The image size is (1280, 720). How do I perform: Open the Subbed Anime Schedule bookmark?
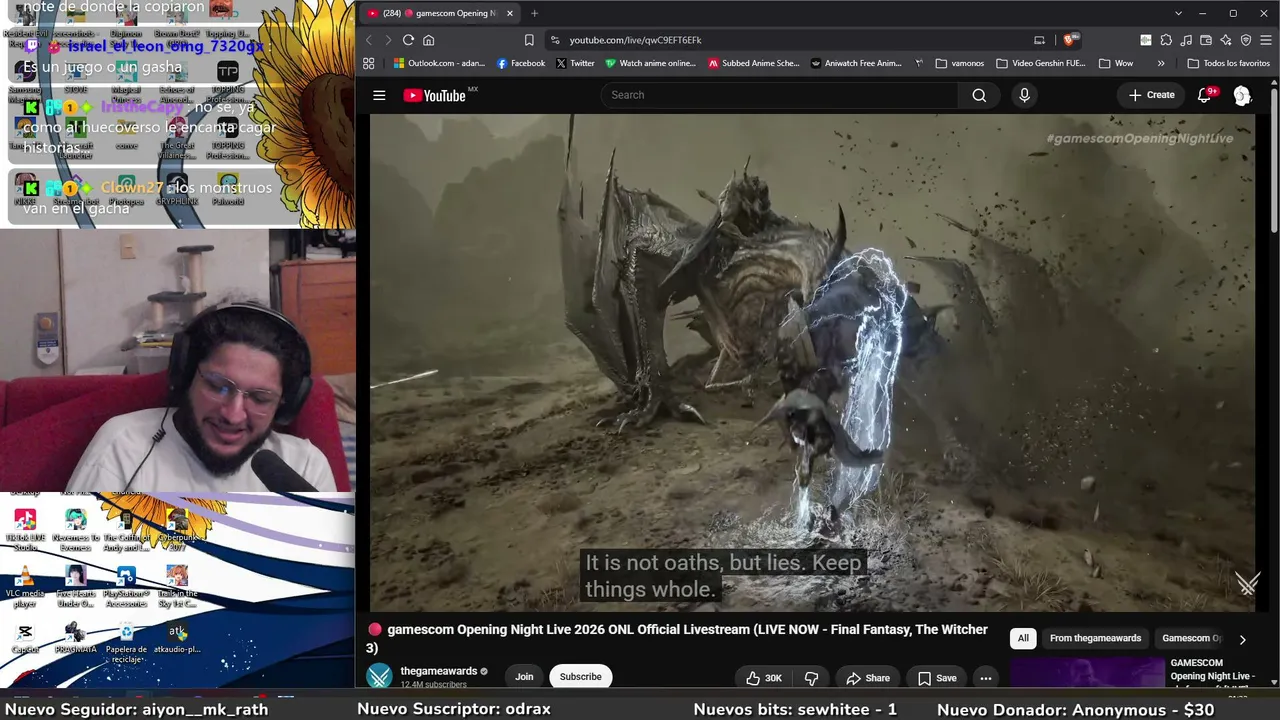coord(754,63)
